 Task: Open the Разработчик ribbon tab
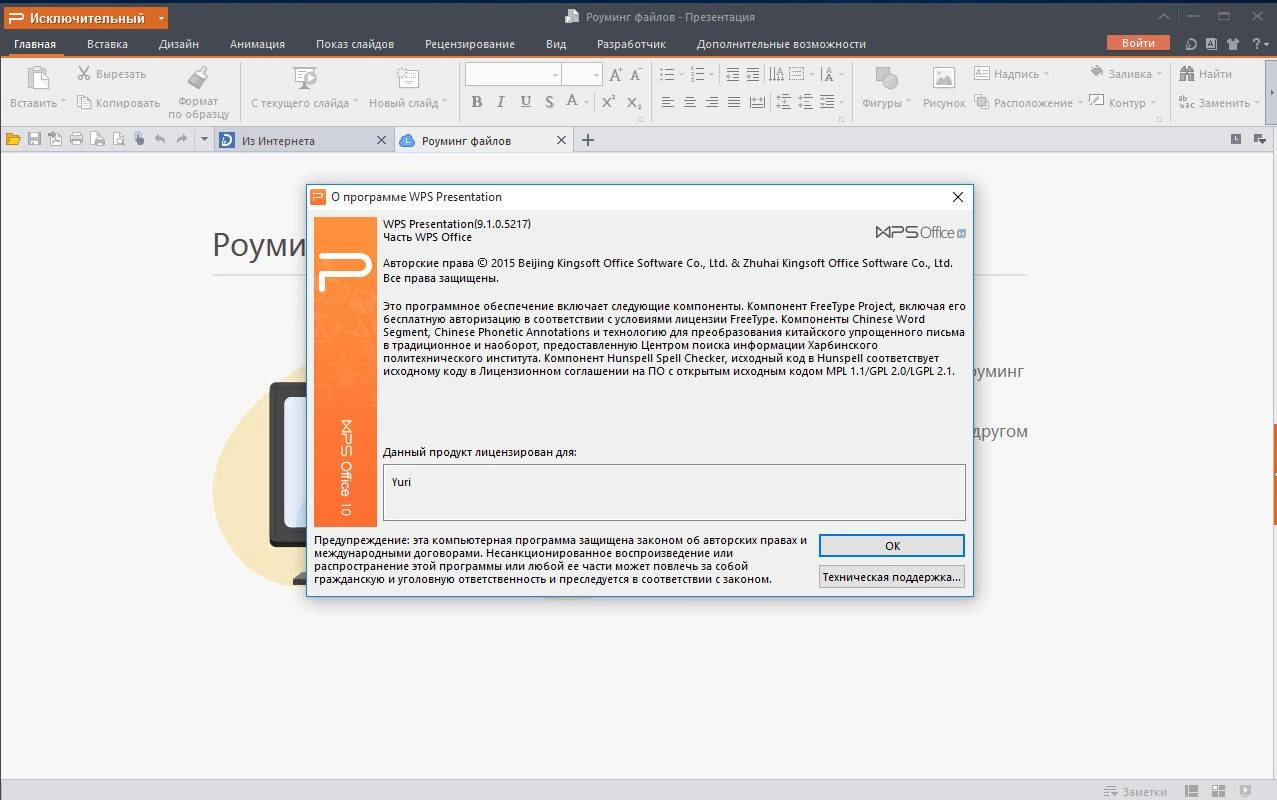(x=631, y=44)
